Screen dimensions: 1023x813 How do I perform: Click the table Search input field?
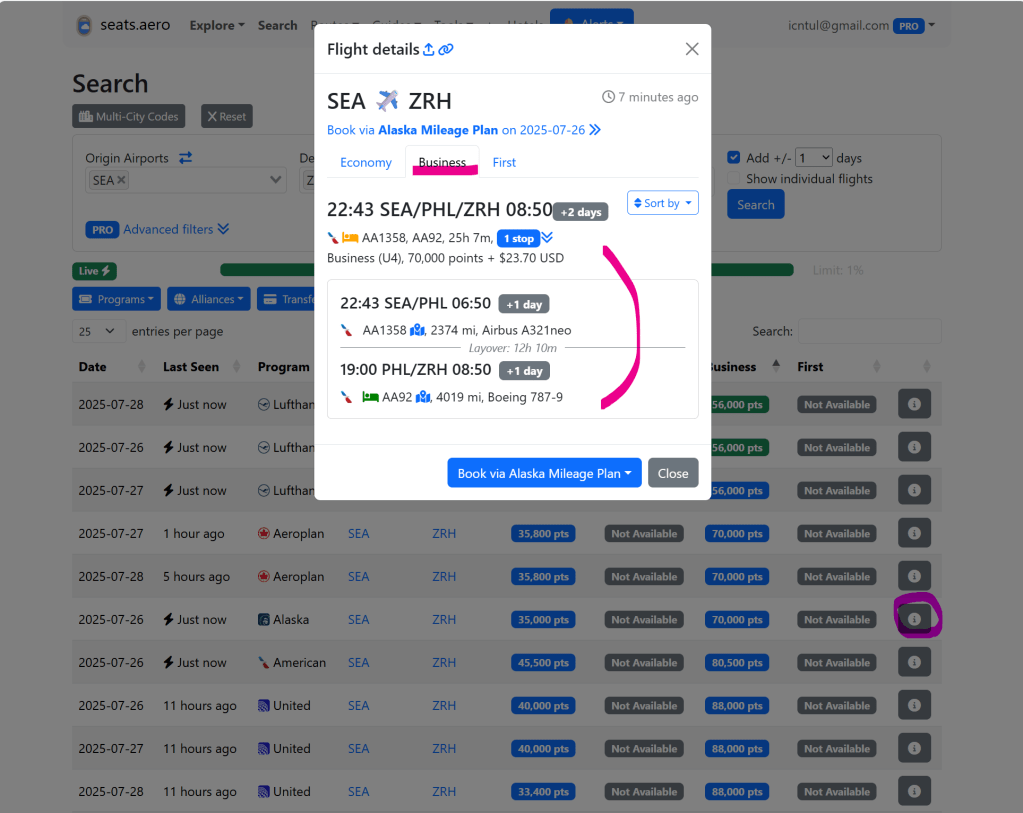(868, 331)
